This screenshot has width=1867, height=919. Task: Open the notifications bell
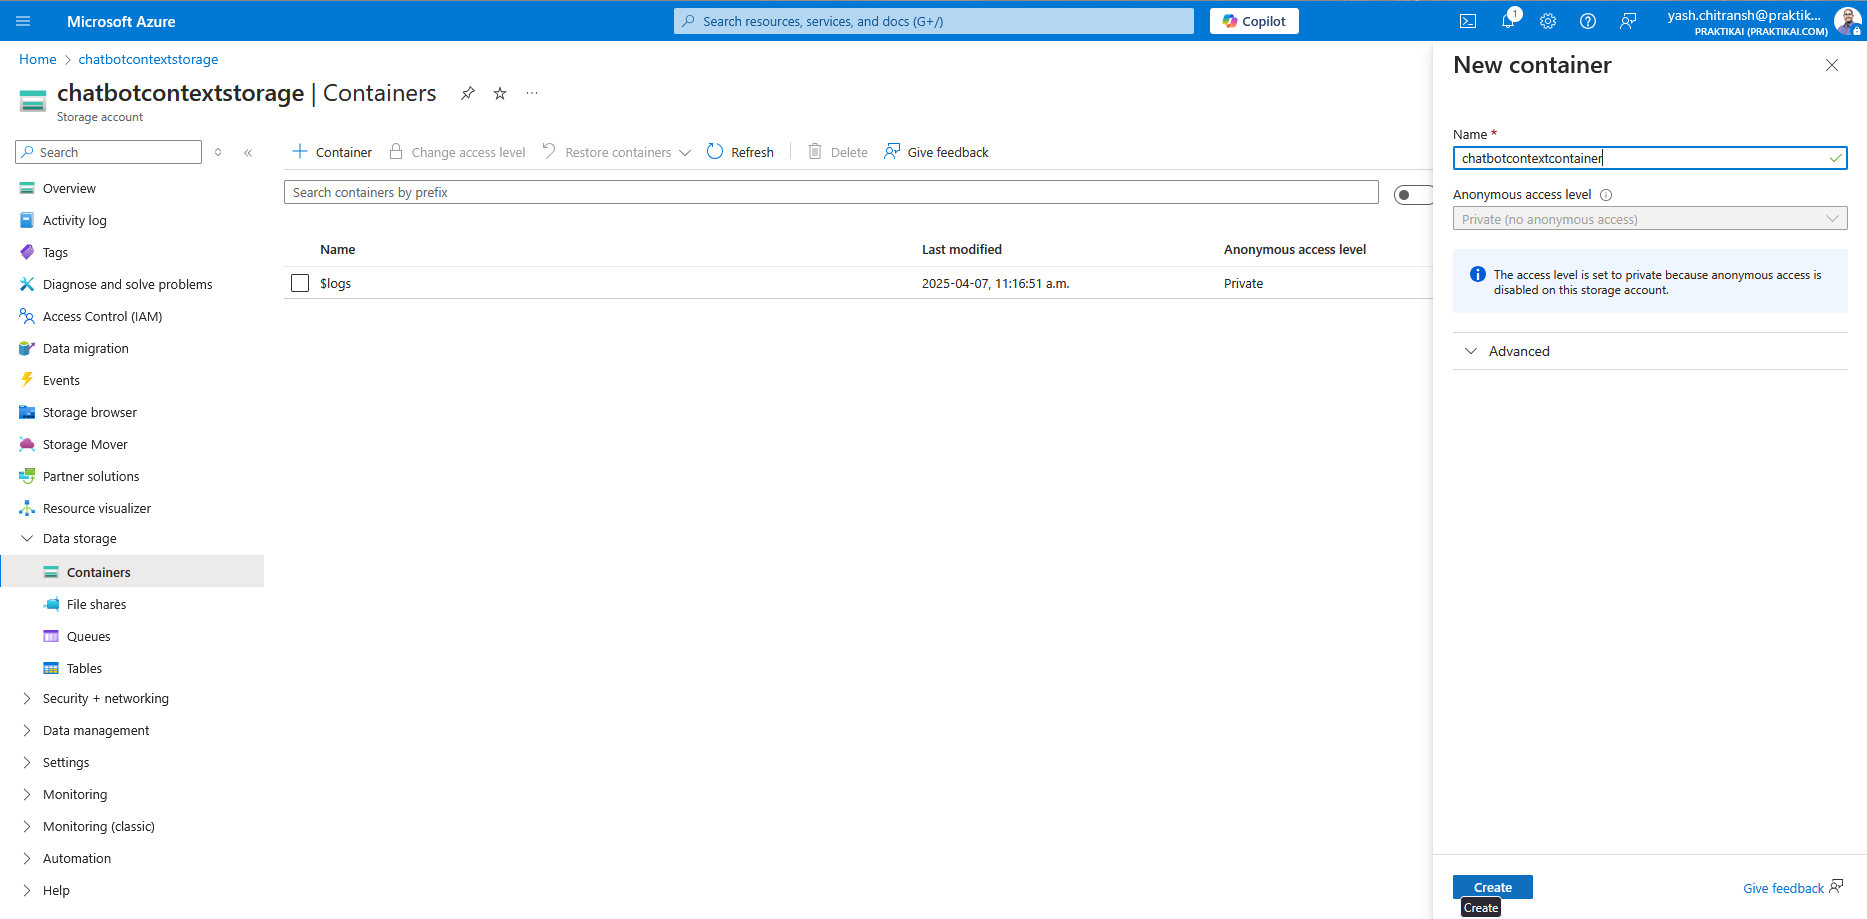coord(1508,21)
